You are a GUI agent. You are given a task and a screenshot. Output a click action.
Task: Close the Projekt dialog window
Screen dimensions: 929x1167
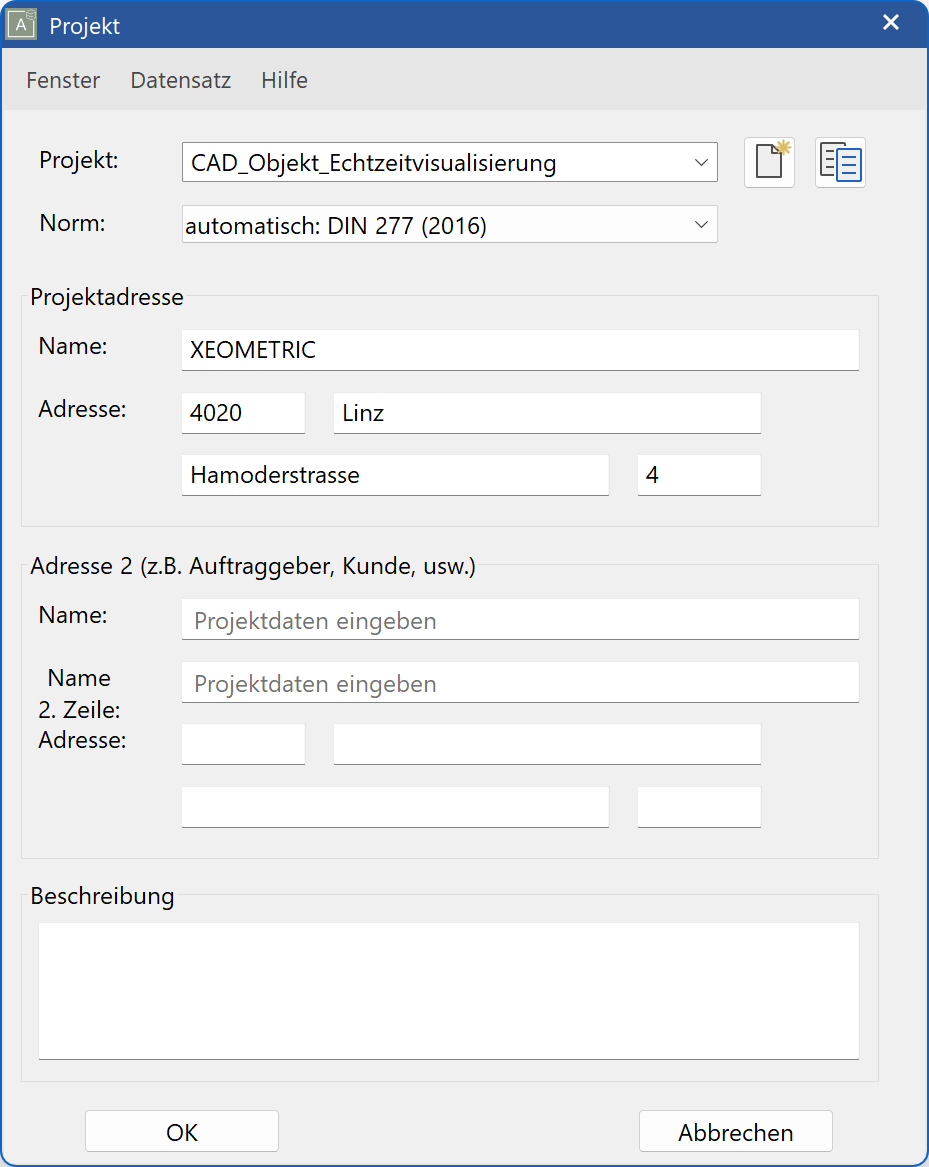pos(890,23)
